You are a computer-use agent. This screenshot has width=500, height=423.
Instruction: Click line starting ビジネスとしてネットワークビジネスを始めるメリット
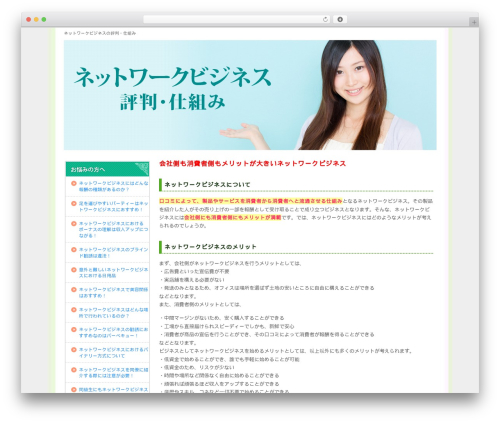click(x=286, y=351)
